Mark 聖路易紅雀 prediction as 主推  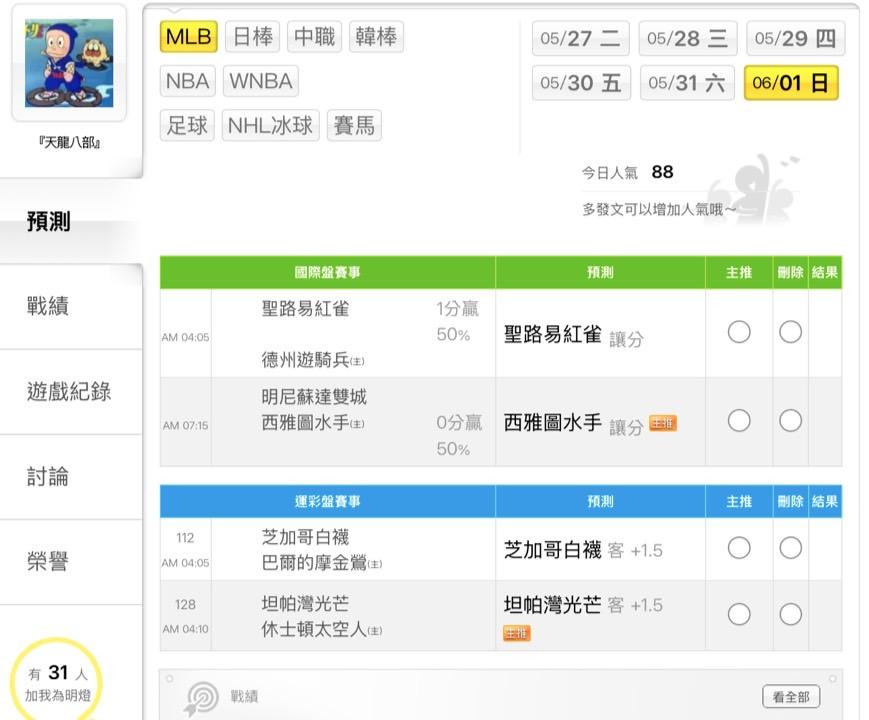(x=739, y=332)
